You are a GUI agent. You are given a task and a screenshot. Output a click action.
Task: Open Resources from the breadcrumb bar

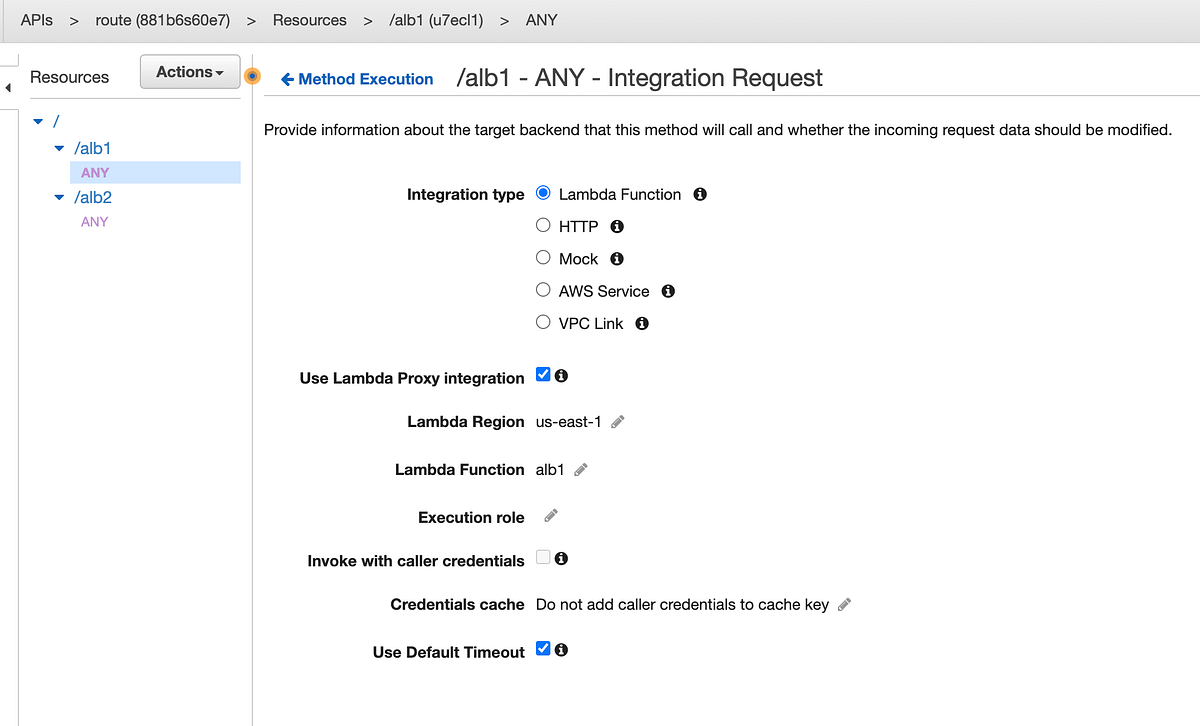point(309,19)
